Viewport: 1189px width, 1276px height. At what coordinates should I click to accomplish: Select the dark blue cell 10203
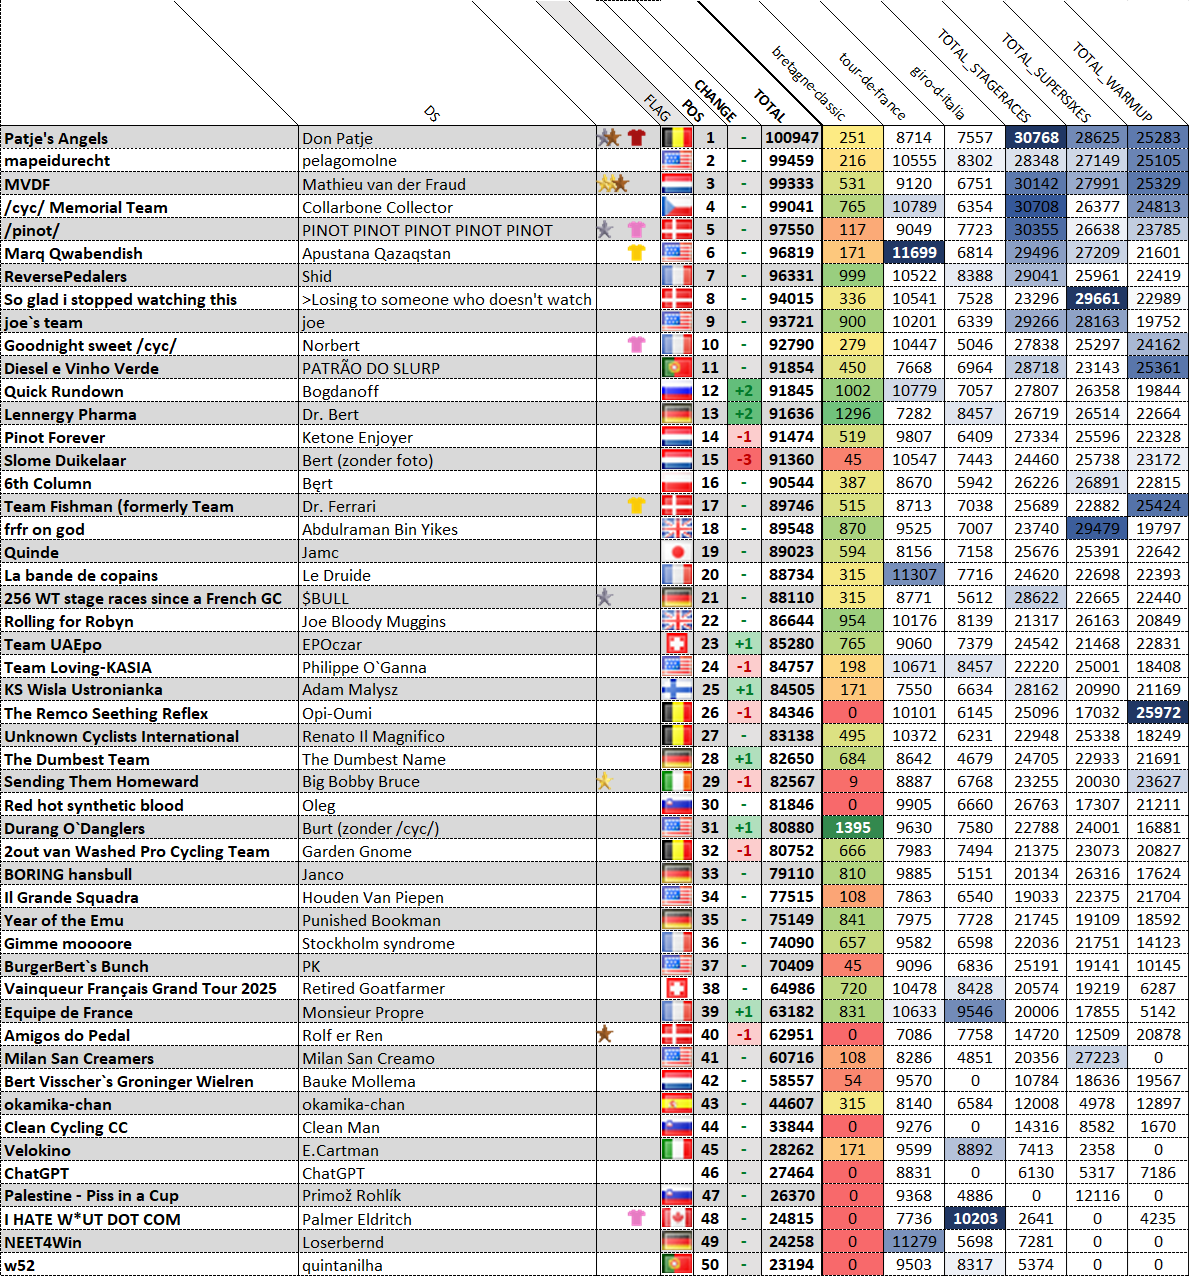tap(975, 1218)
